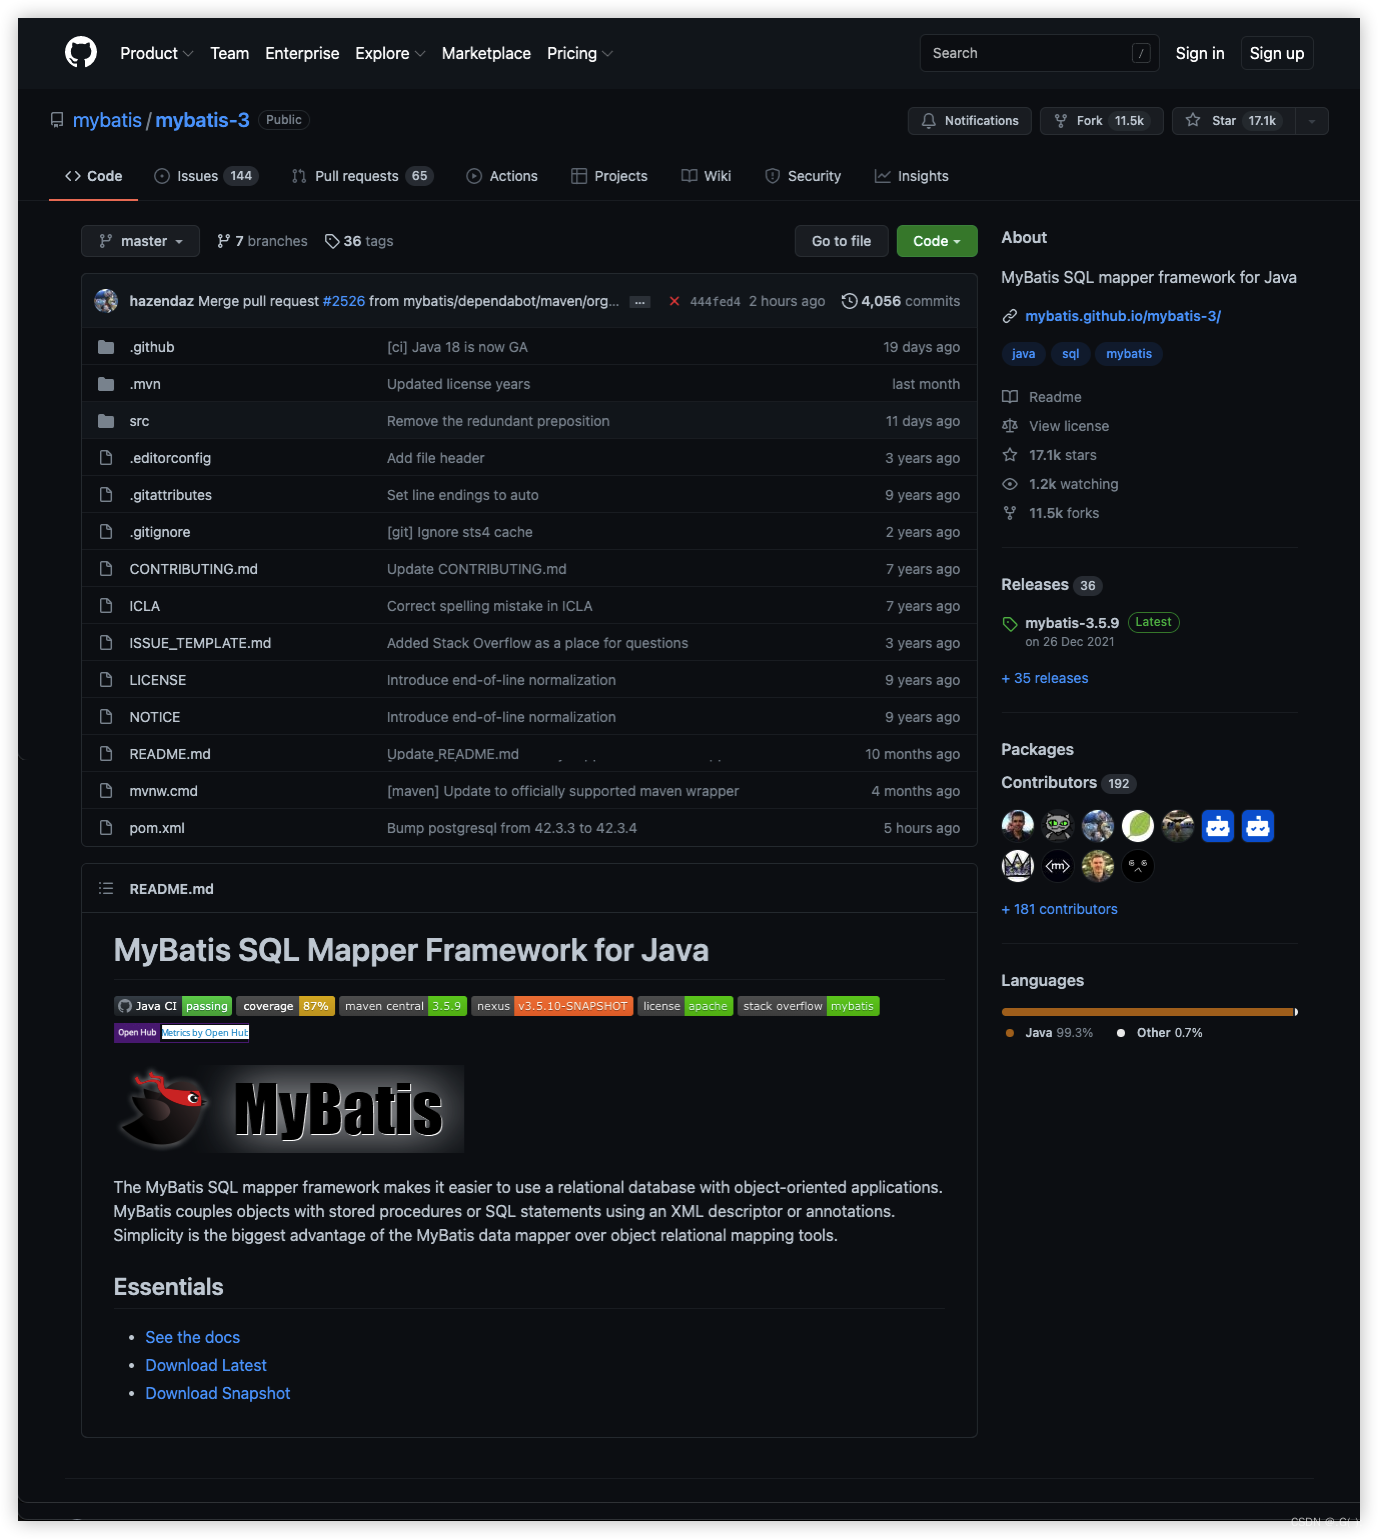
Task: Open the mybatis.github.io/mybatis-3/ link
Action: click(x=1123, y=316)
